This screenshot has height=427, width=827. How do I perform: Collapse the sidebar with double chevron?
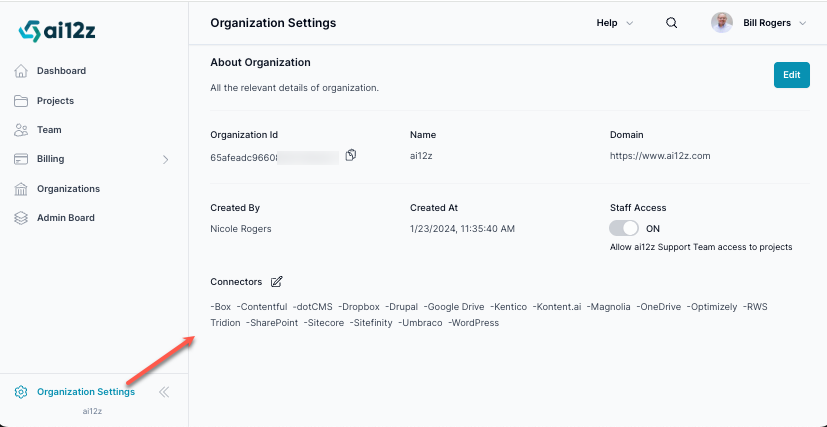164,392
